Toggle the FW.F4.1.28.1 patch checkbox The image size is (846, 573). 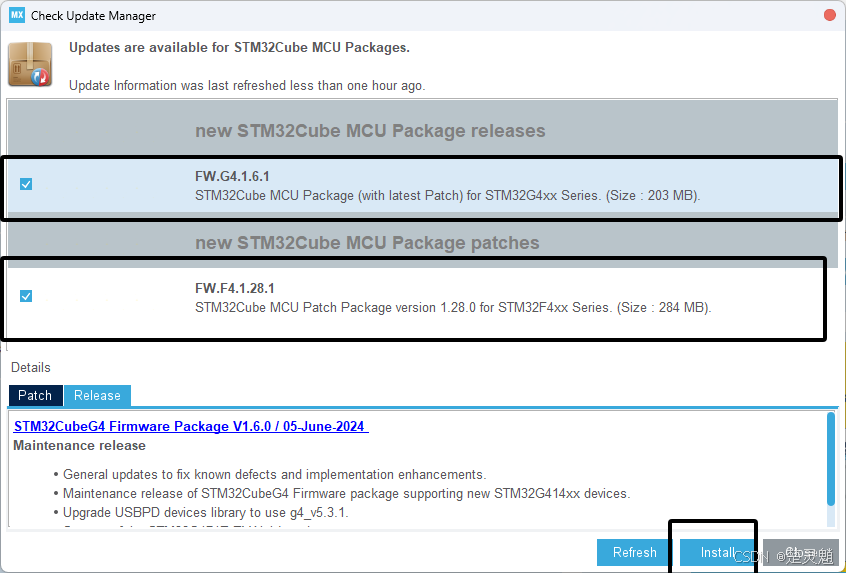coord(26,296)
